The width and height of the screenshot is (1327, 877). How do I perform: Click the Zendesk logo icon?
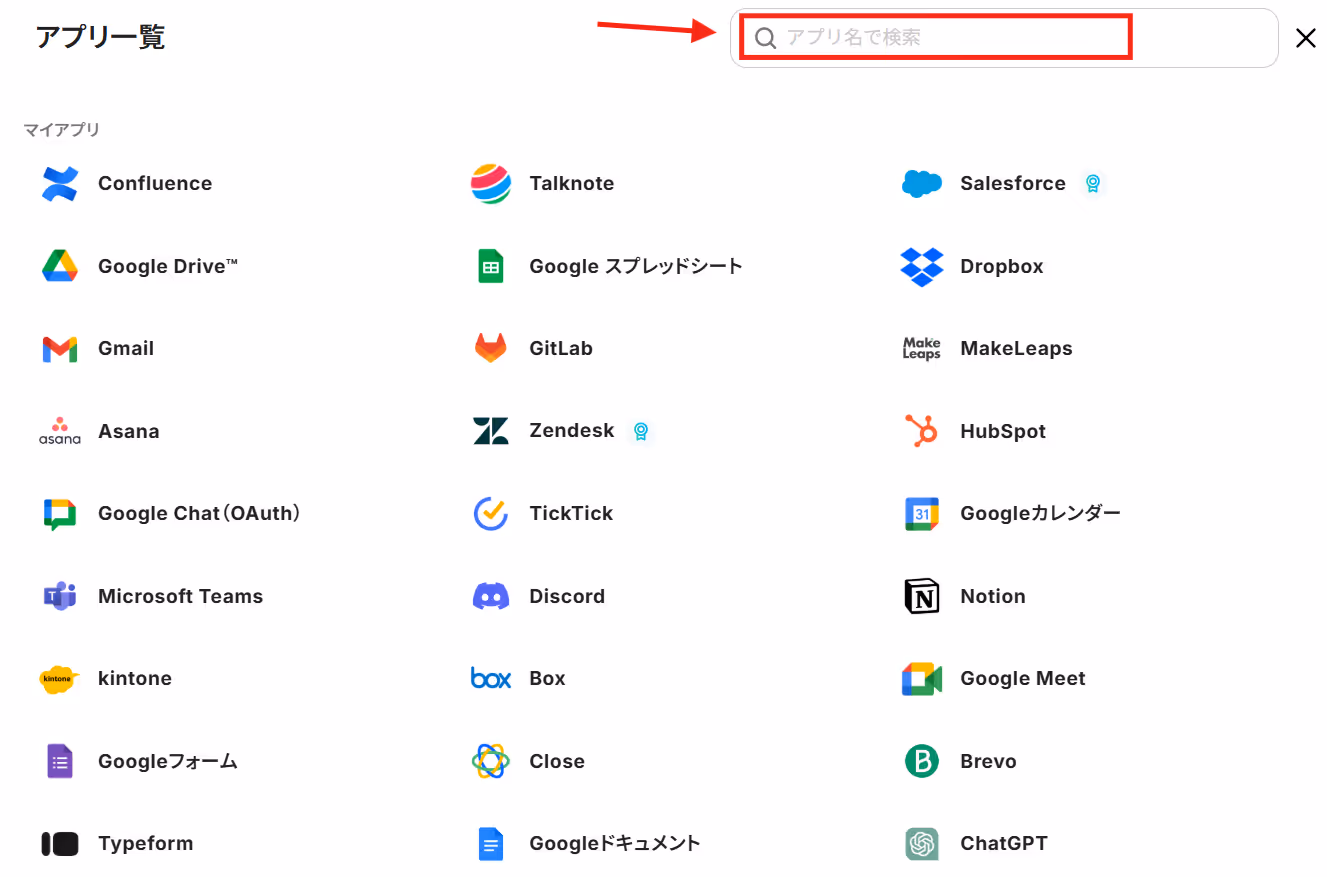click(x=491, y=431)
